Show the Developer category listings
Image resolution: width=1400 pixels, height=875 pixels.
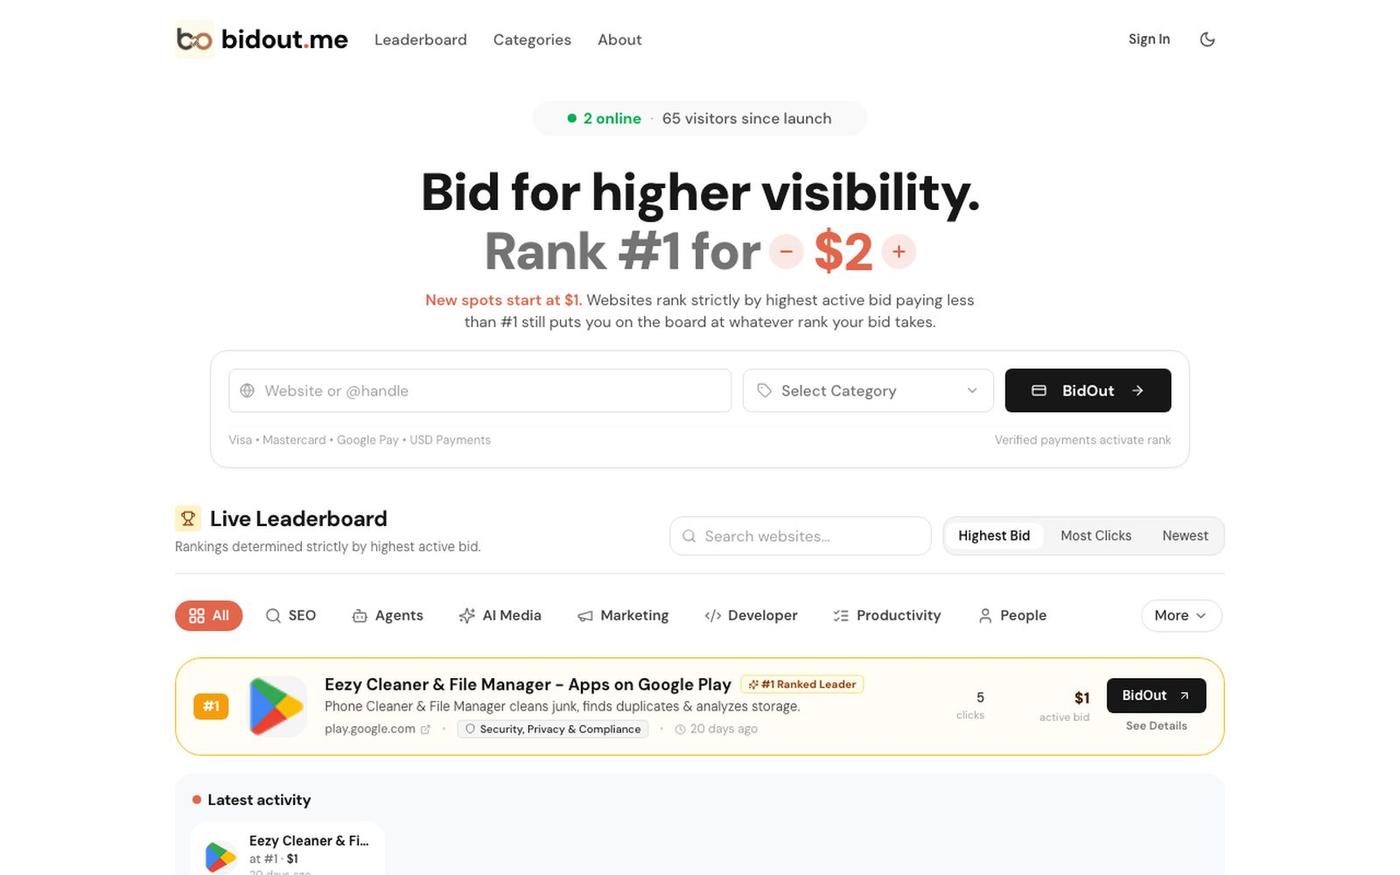coord(751,615)
